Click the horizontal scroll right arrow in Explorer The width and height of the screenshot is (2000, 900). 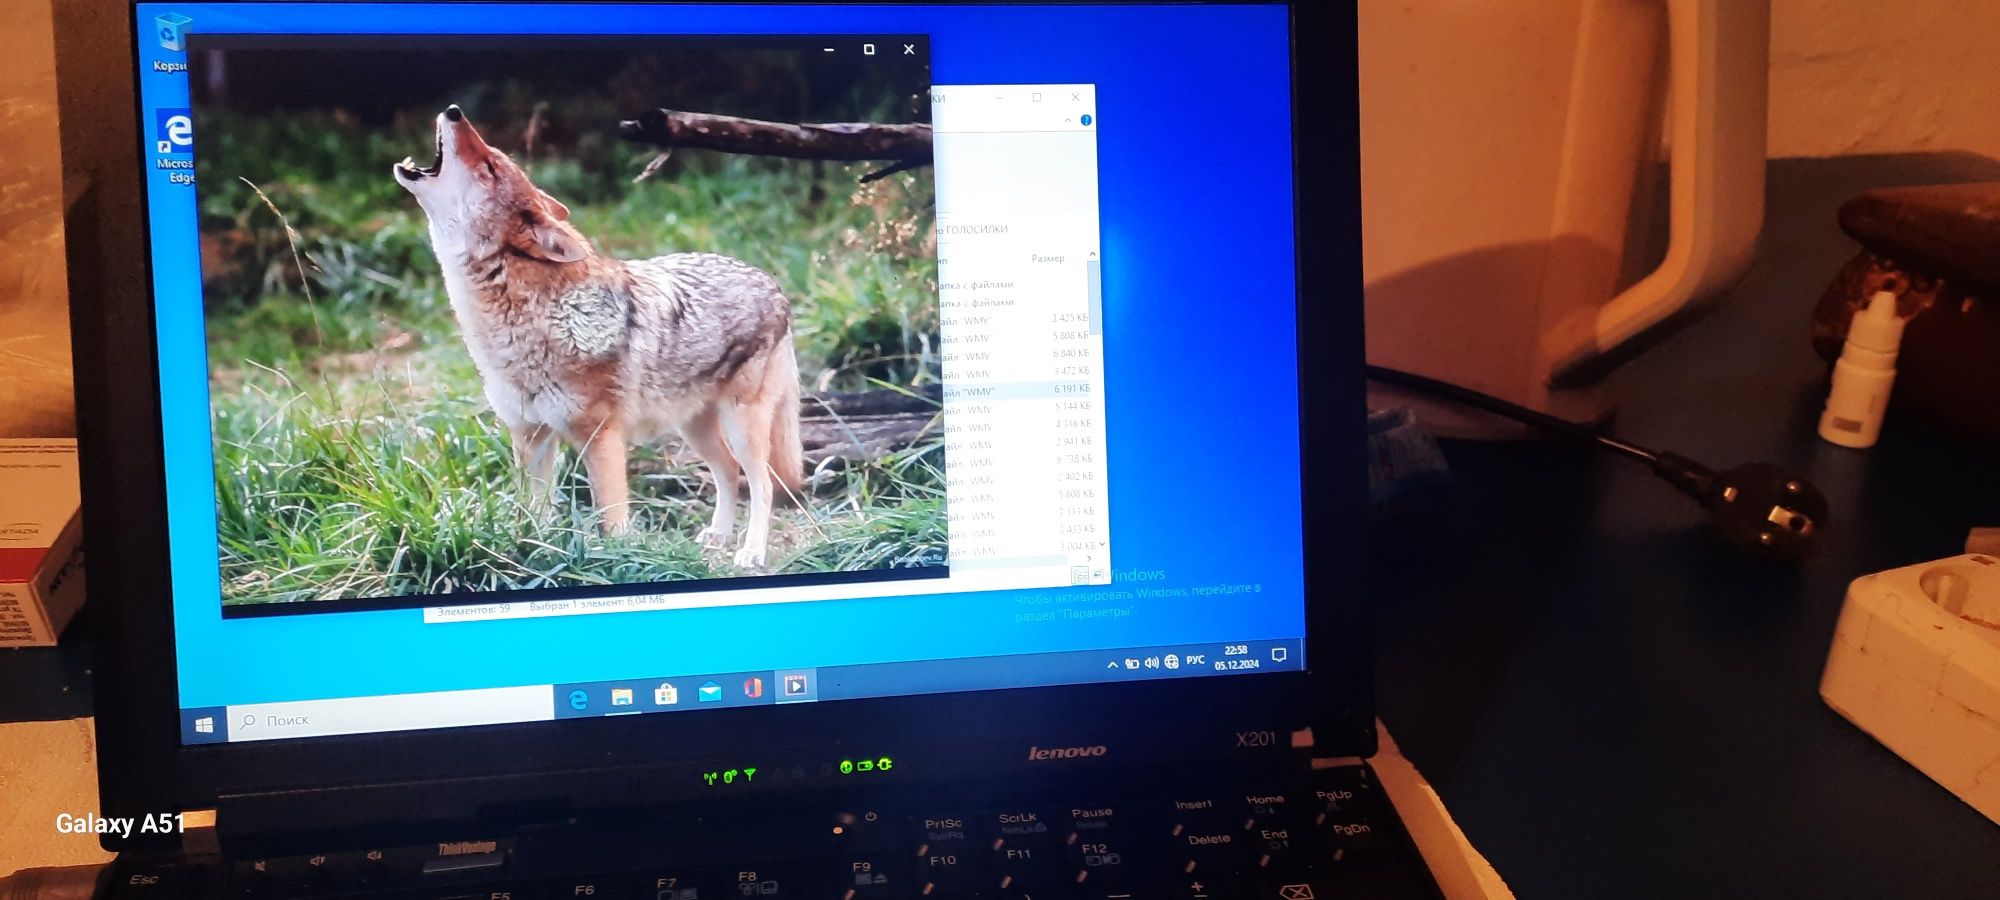pos(1090,558)
